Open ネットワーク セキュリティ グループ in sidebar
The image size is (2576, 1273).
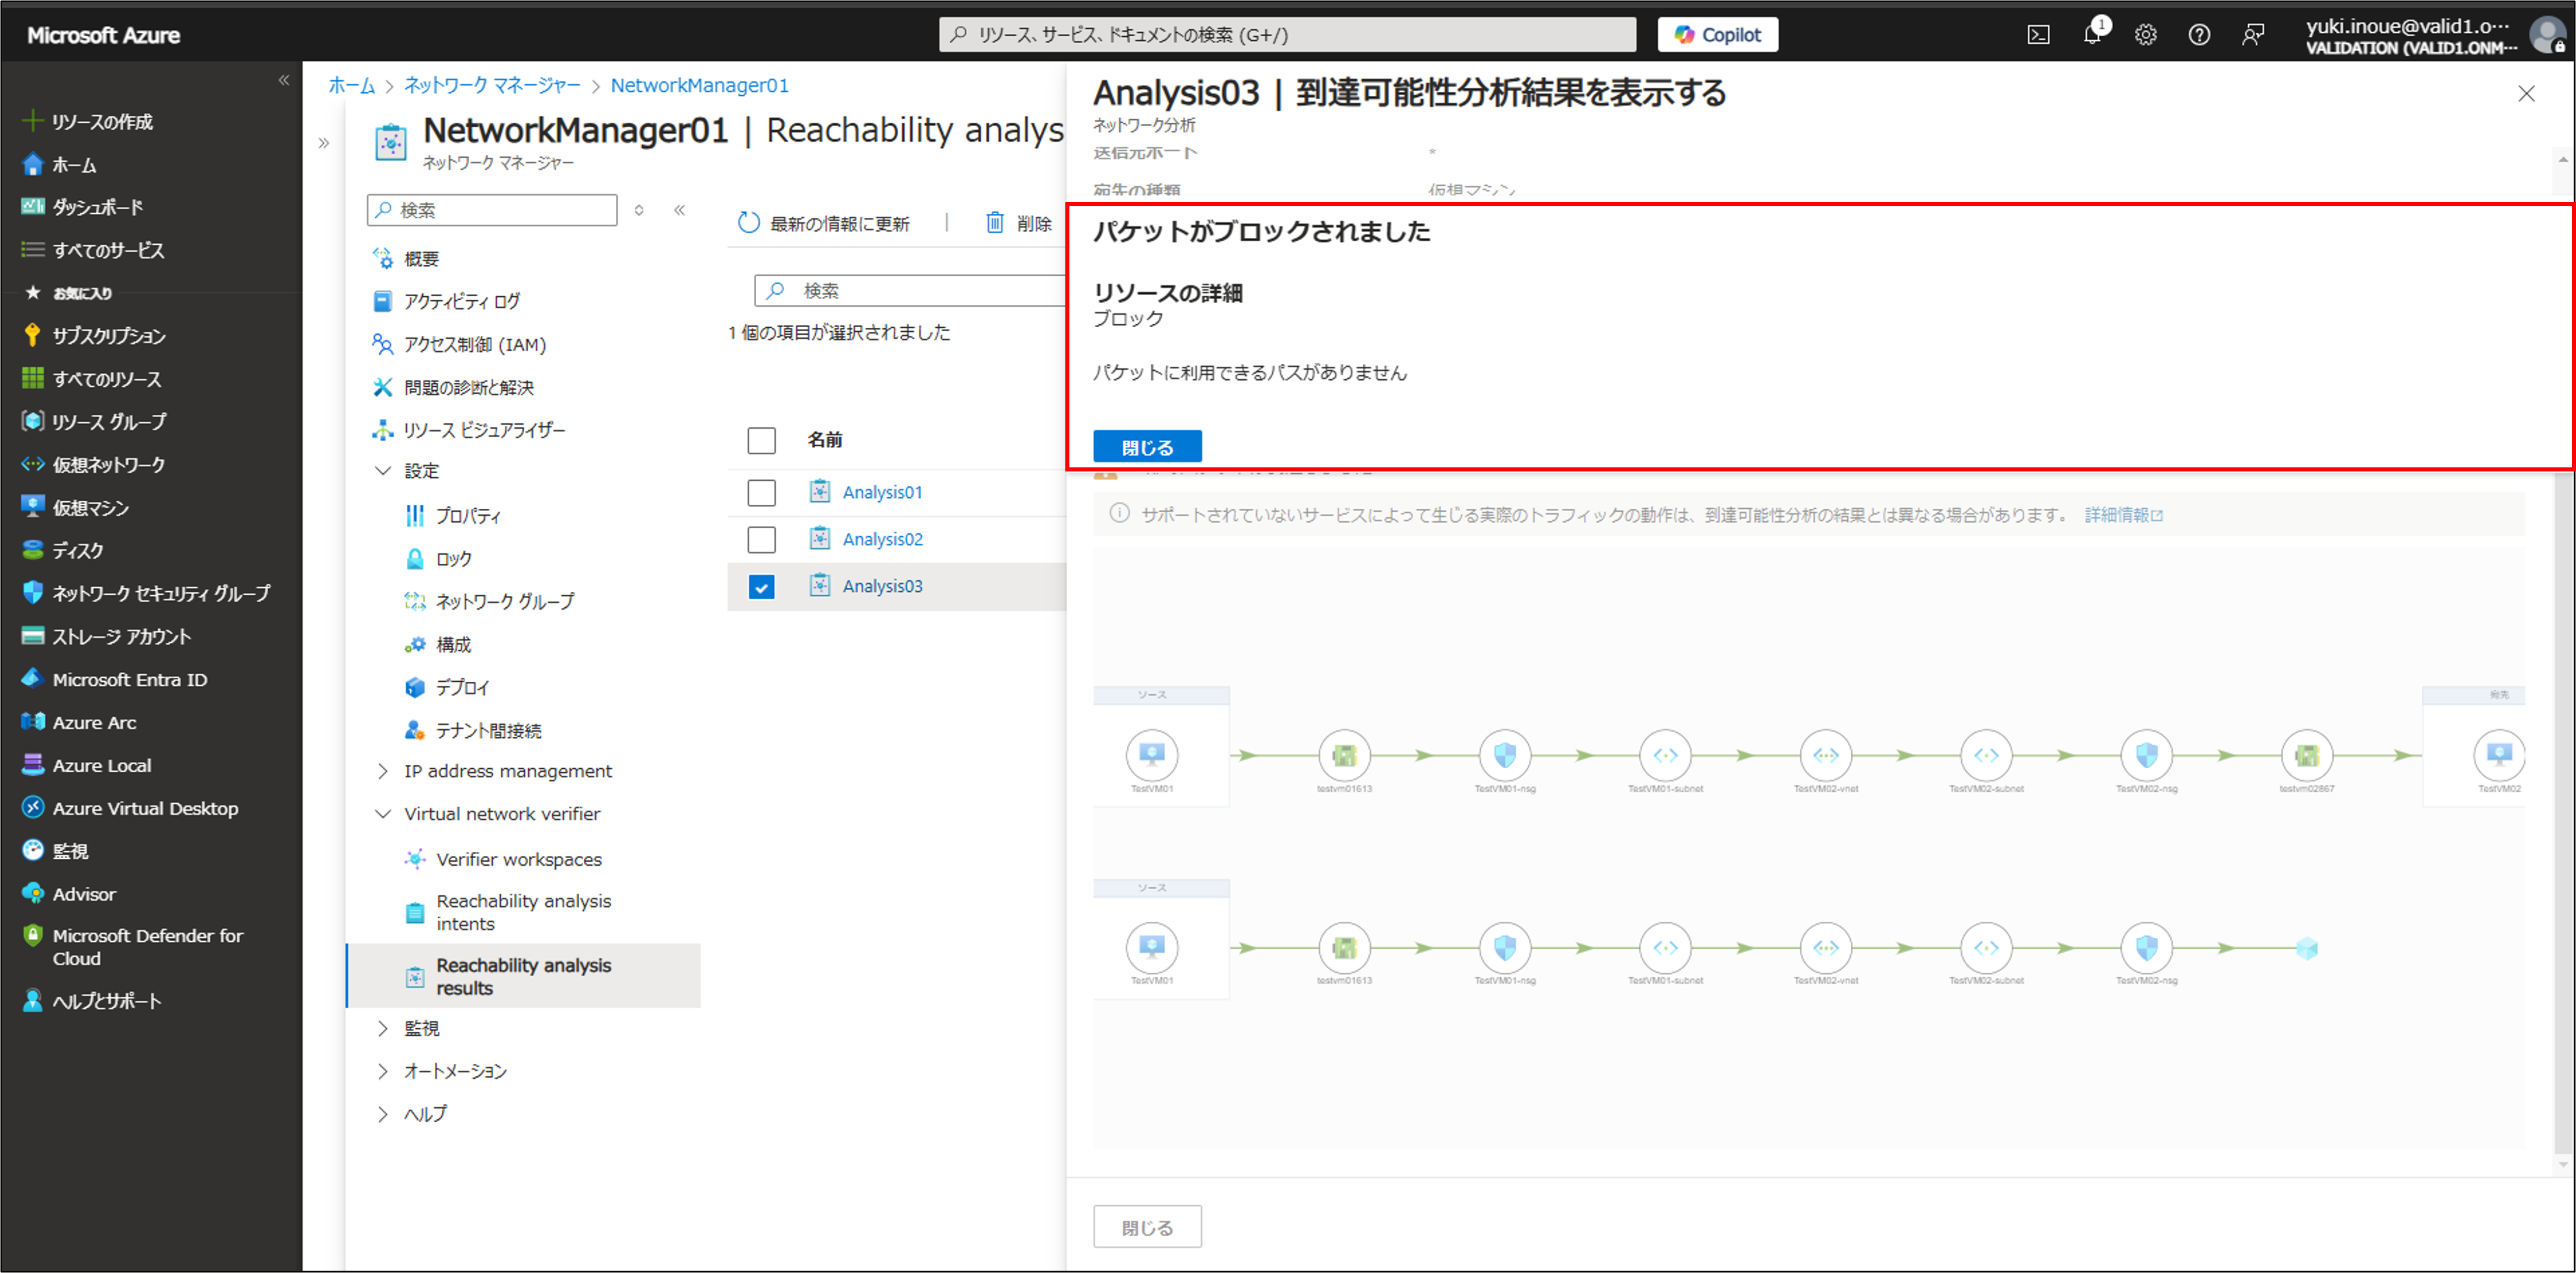click(146, 593)
